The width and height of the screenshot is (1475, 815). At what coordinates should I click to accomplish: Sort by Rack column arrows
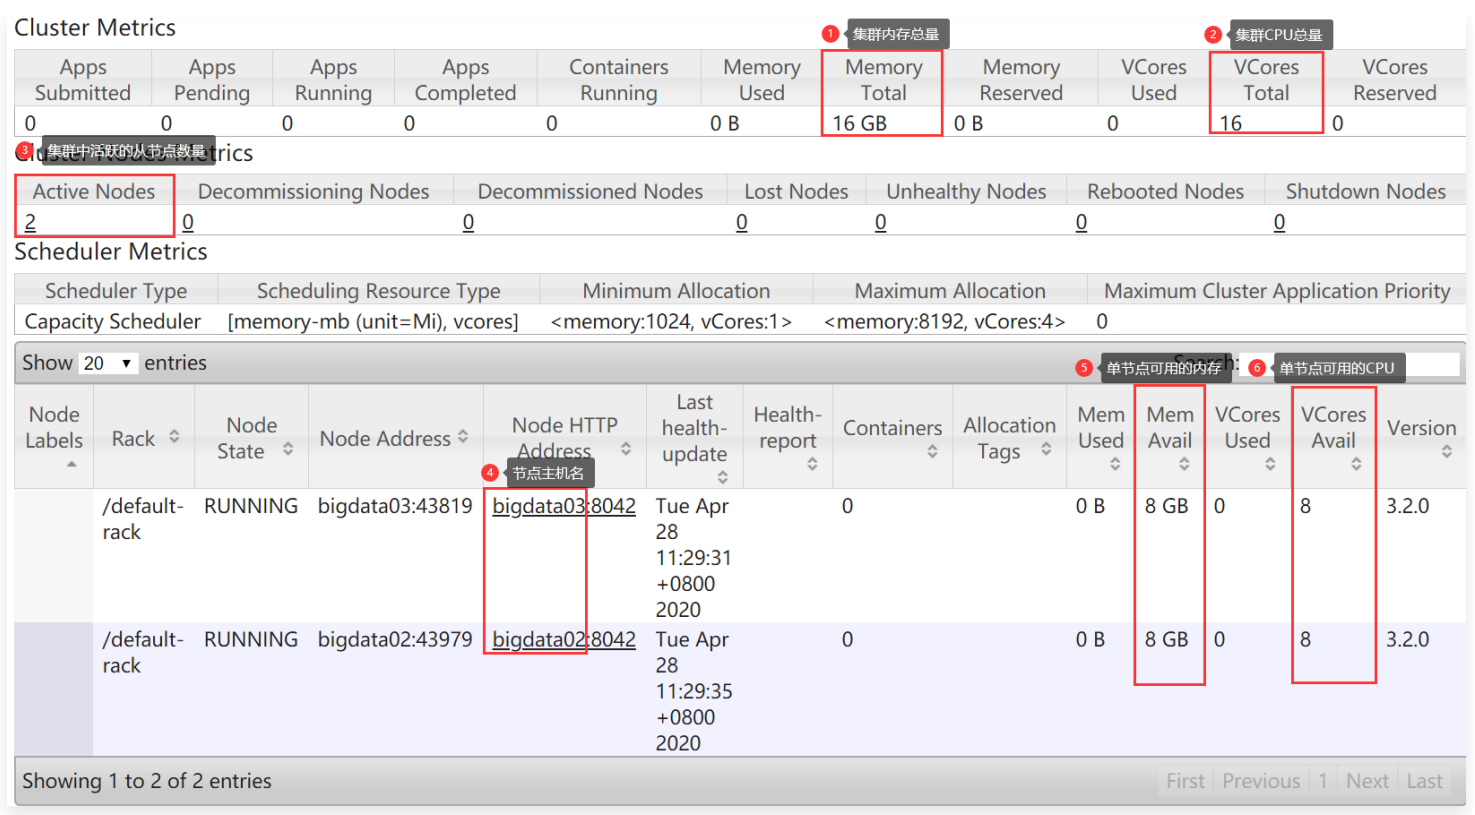(174, 436)
